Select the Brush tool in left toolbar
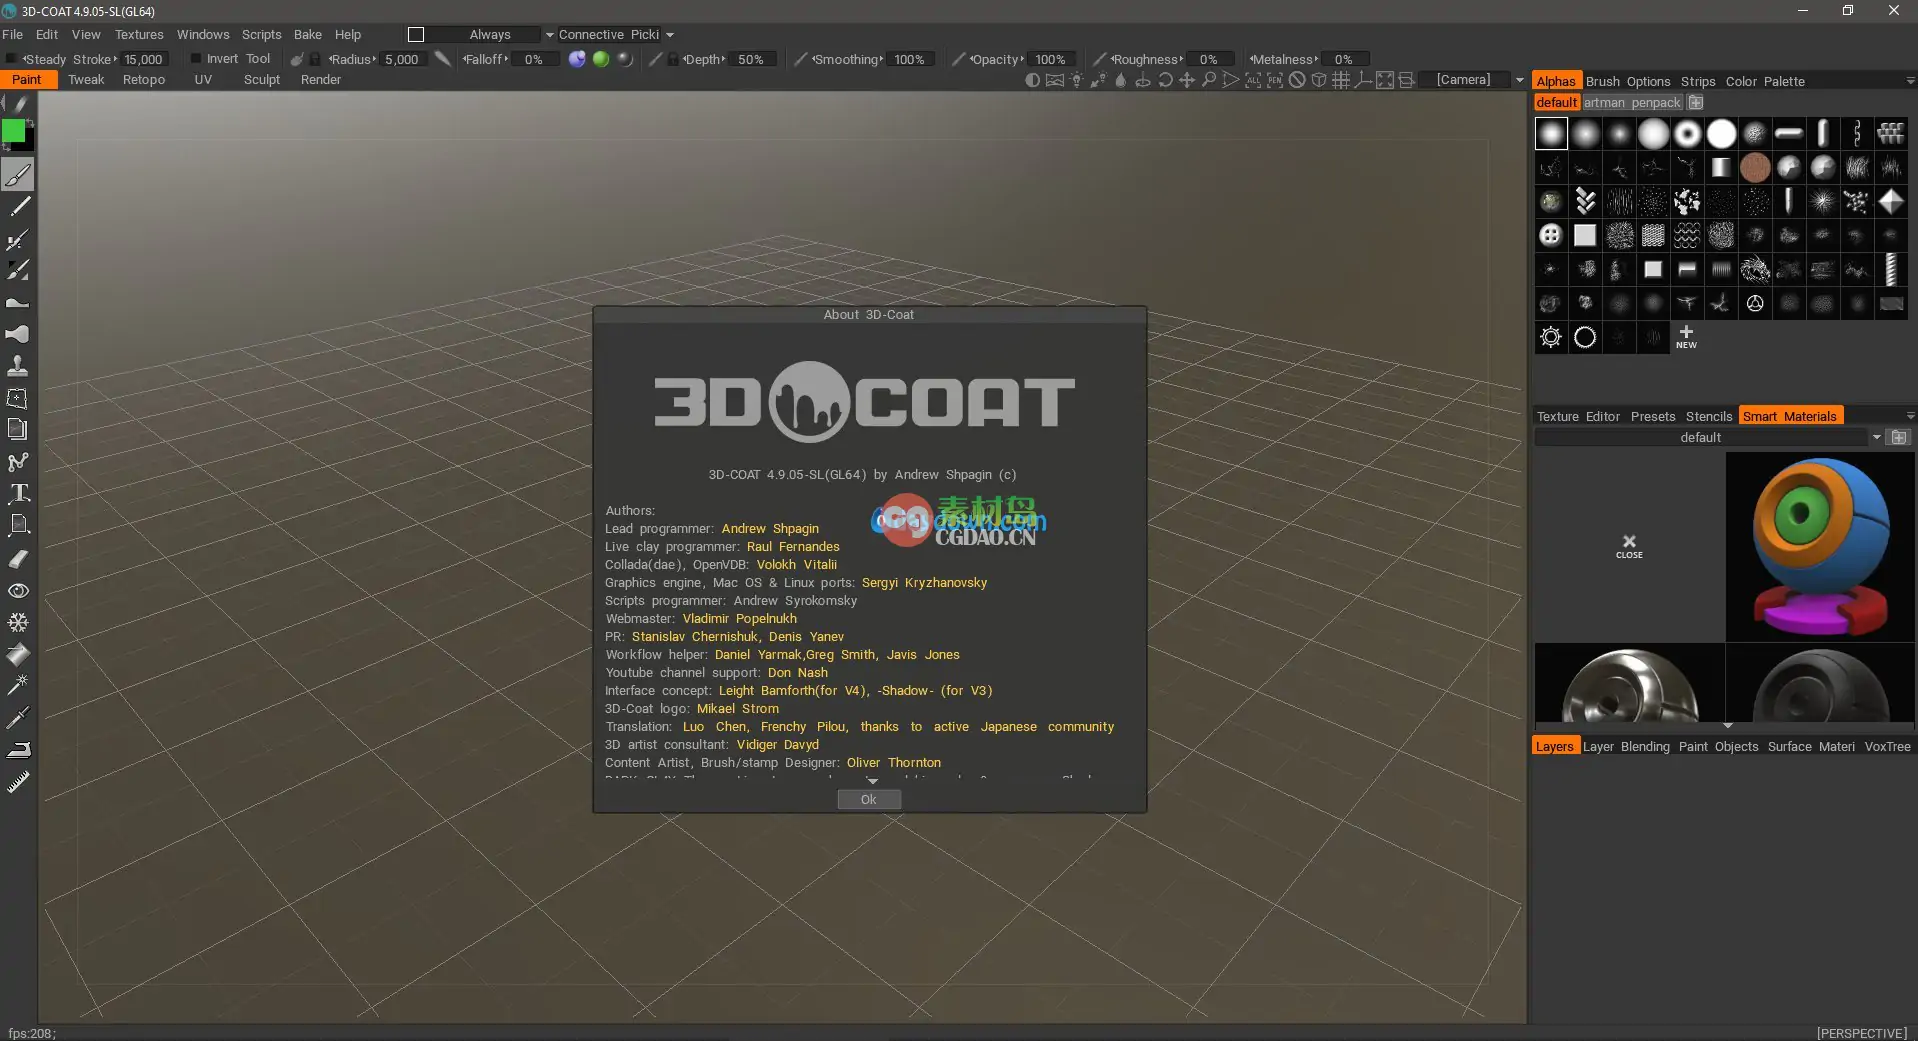This screenshot has height=1041, width=1918. coord(18,175)
